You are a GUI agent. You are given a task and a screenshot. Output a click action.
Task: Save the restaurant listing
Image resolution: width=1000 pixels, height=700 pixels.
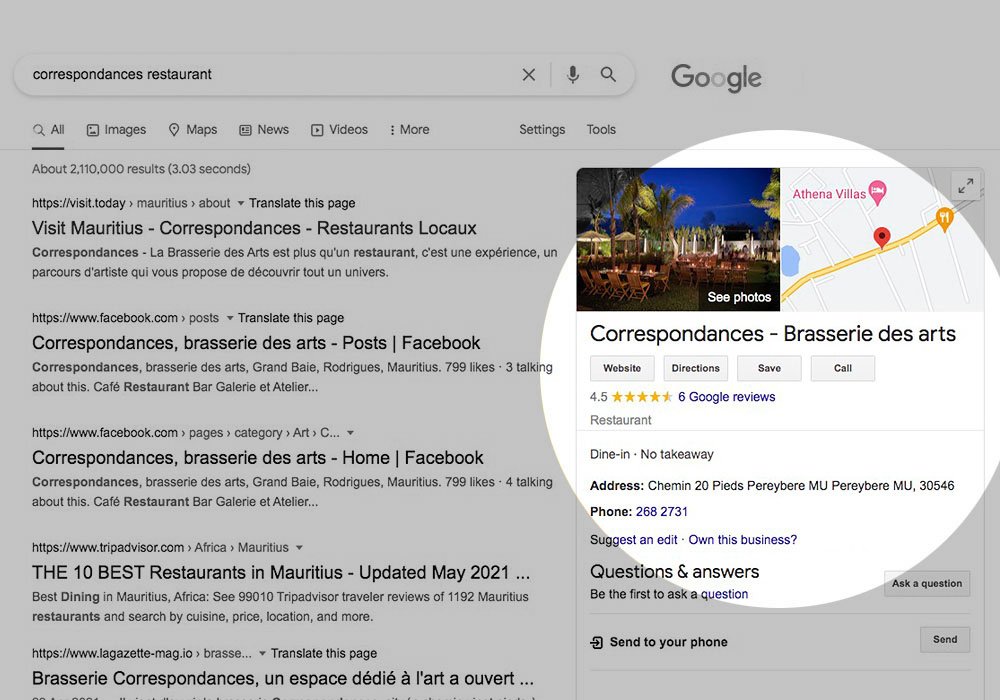pos(769,368)
